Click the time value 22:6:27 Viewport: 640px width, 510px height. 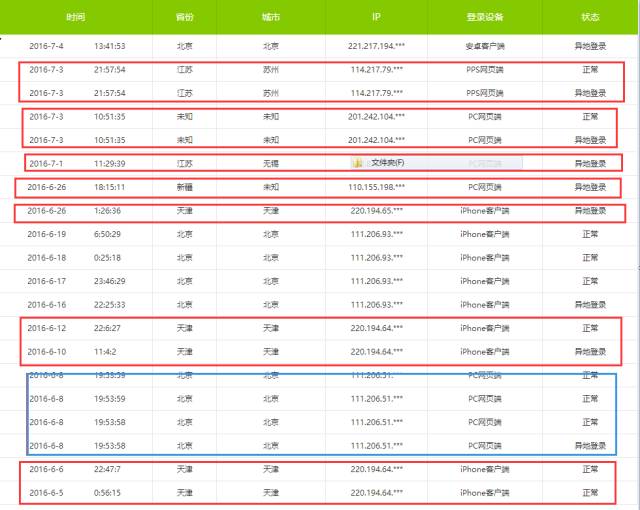coord(107,328)
